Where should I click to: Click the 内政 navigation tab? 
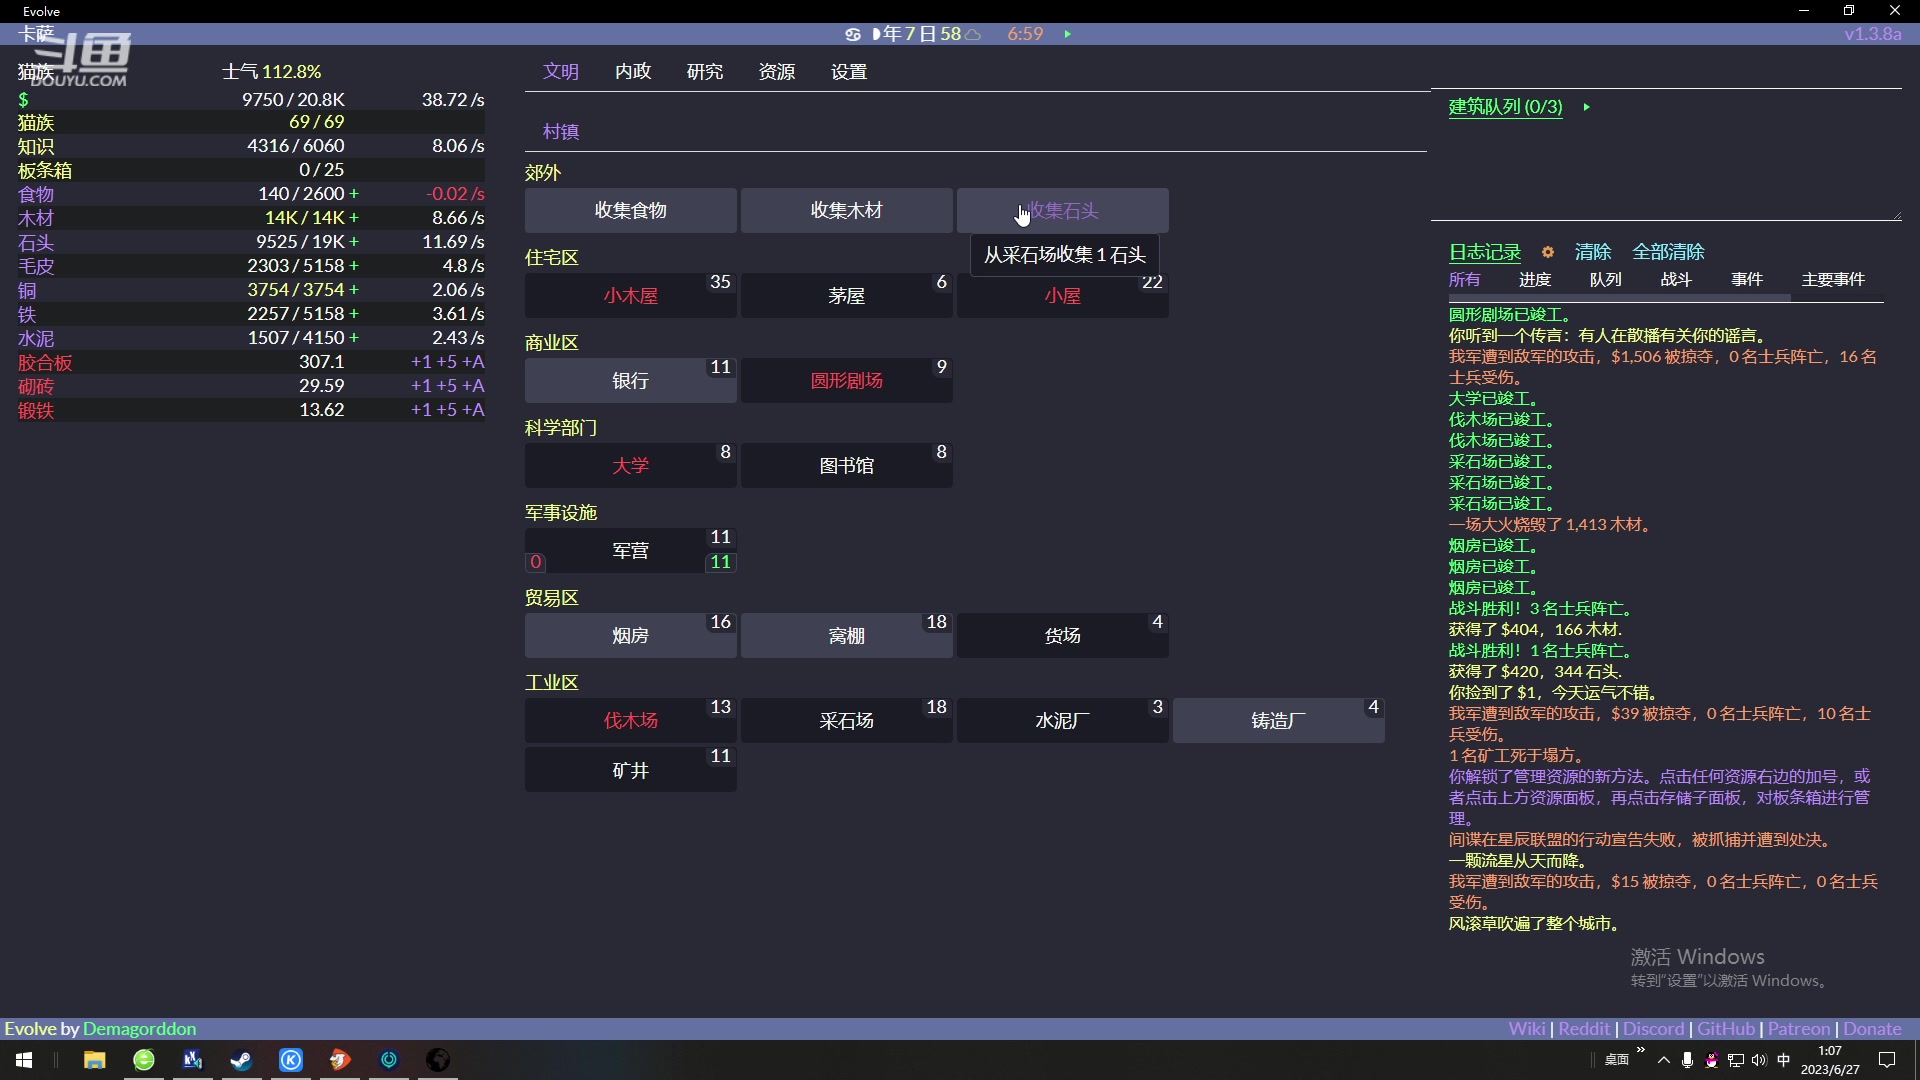coord(632,71)
